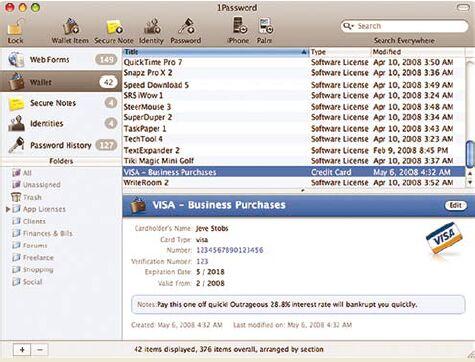This screenshot has height=362, width=475.
Task: Select the TechTool 4 row
Action: click(294, 139)
